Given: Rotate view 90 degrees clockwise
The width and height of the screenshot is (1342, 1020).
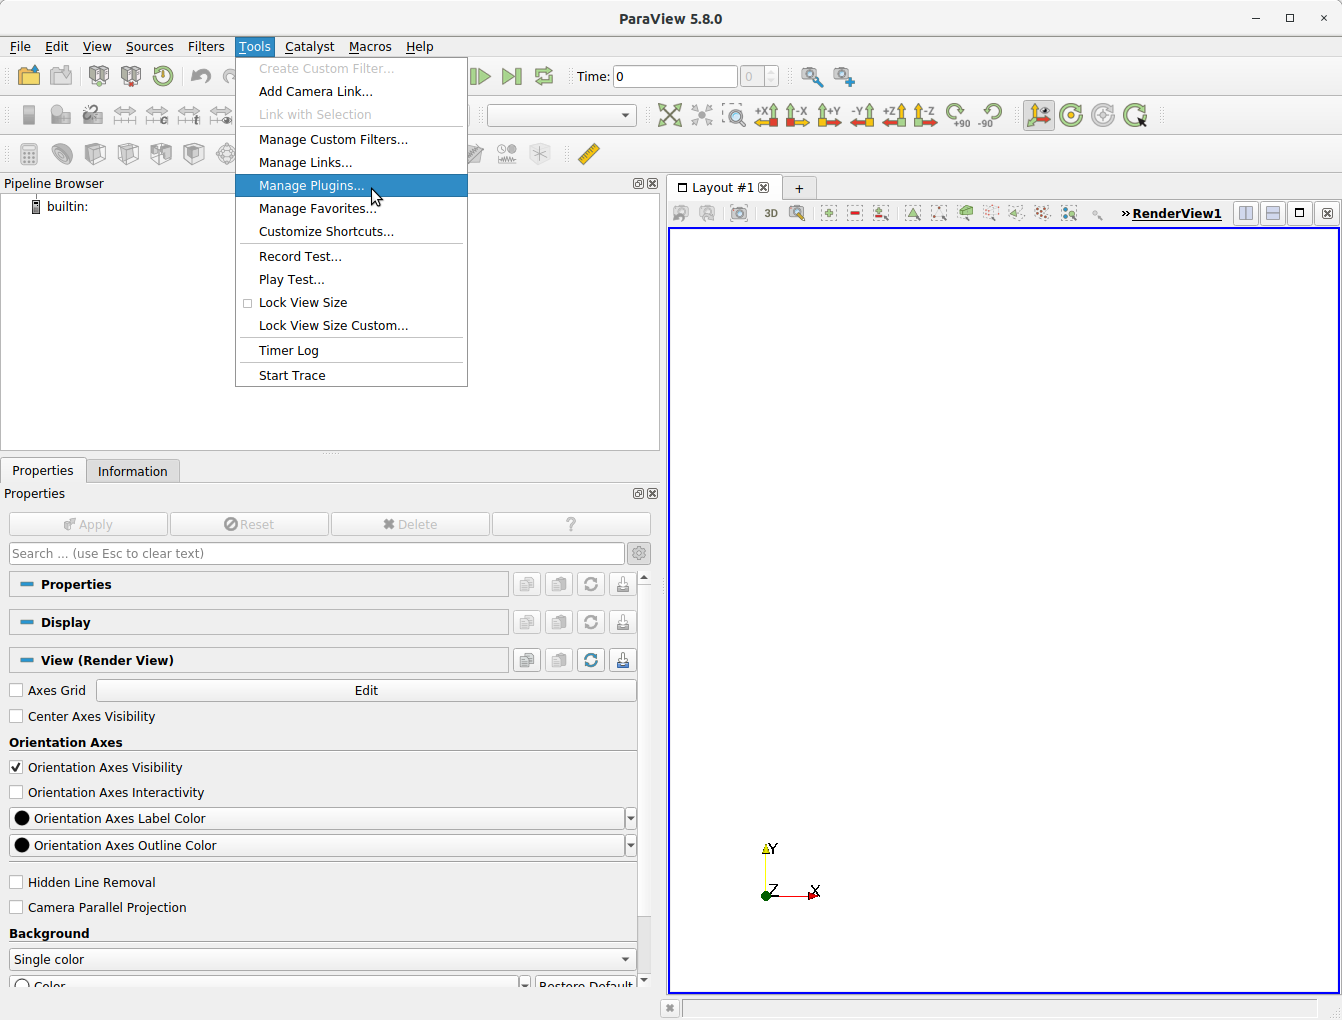Looking at the screenshot, I should [x=958, y=115].
